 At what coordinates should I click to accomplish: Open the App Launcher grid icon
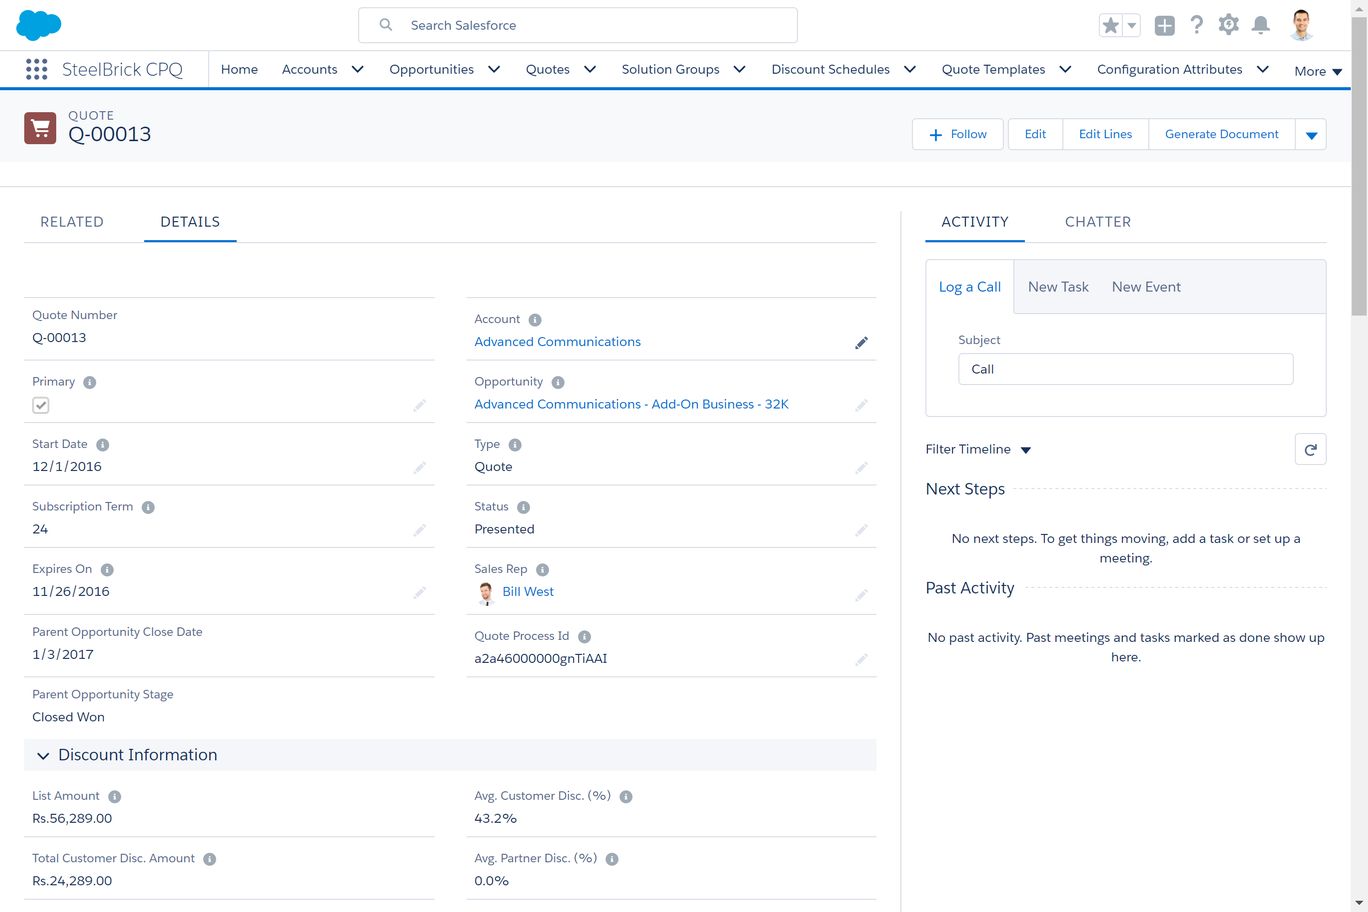point(37,69)
